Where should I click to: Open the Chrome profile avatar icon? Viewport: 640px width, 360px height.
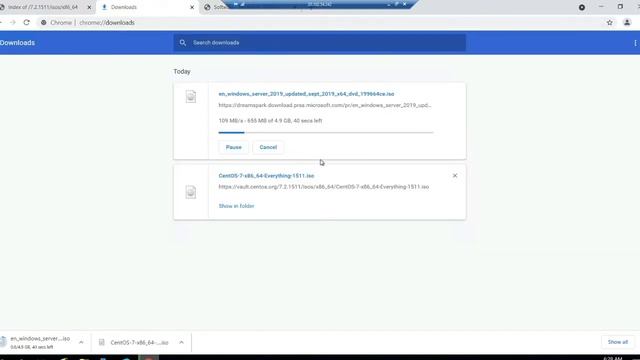(627, 22)
